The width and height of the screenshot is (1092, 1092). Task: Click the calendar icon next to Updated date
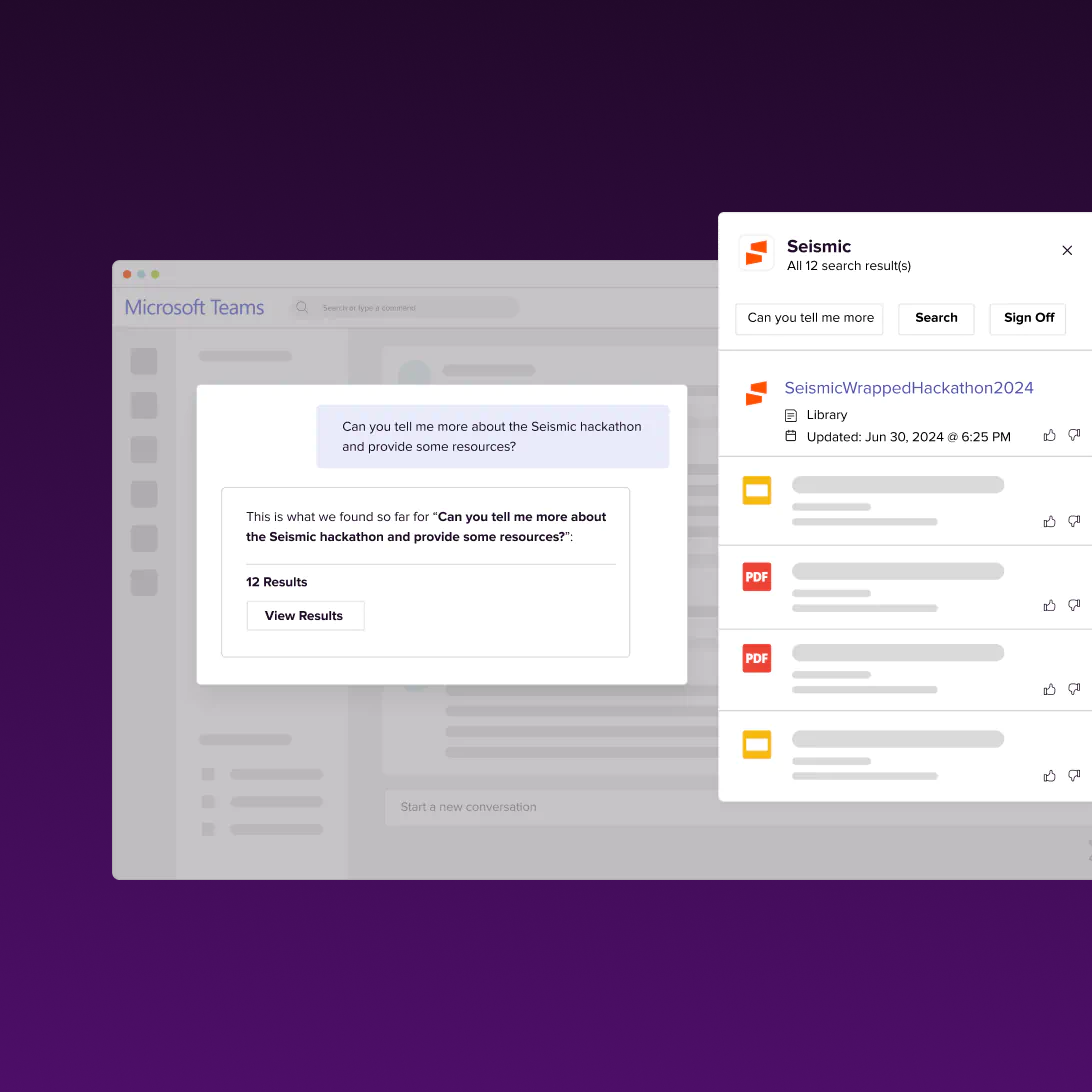(x=789, y=436)
